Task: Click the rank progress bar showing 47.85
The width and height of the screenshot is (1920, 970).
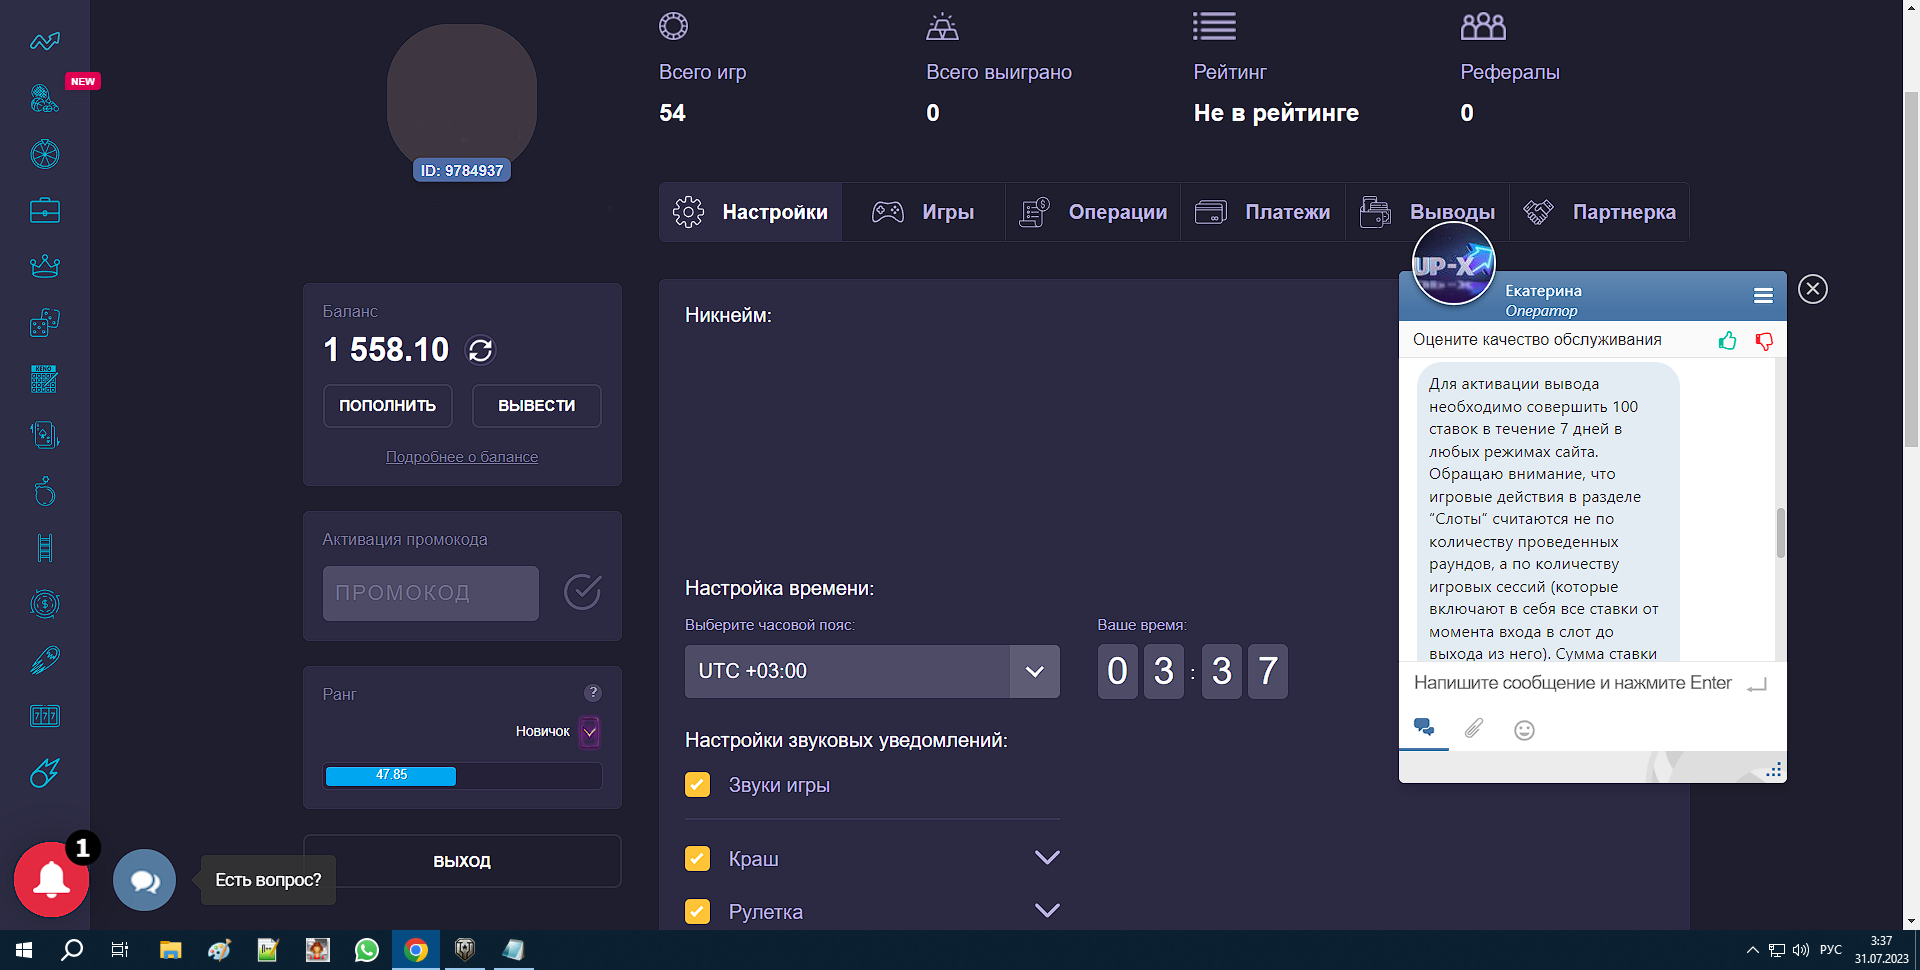Action: pos(462,776)
